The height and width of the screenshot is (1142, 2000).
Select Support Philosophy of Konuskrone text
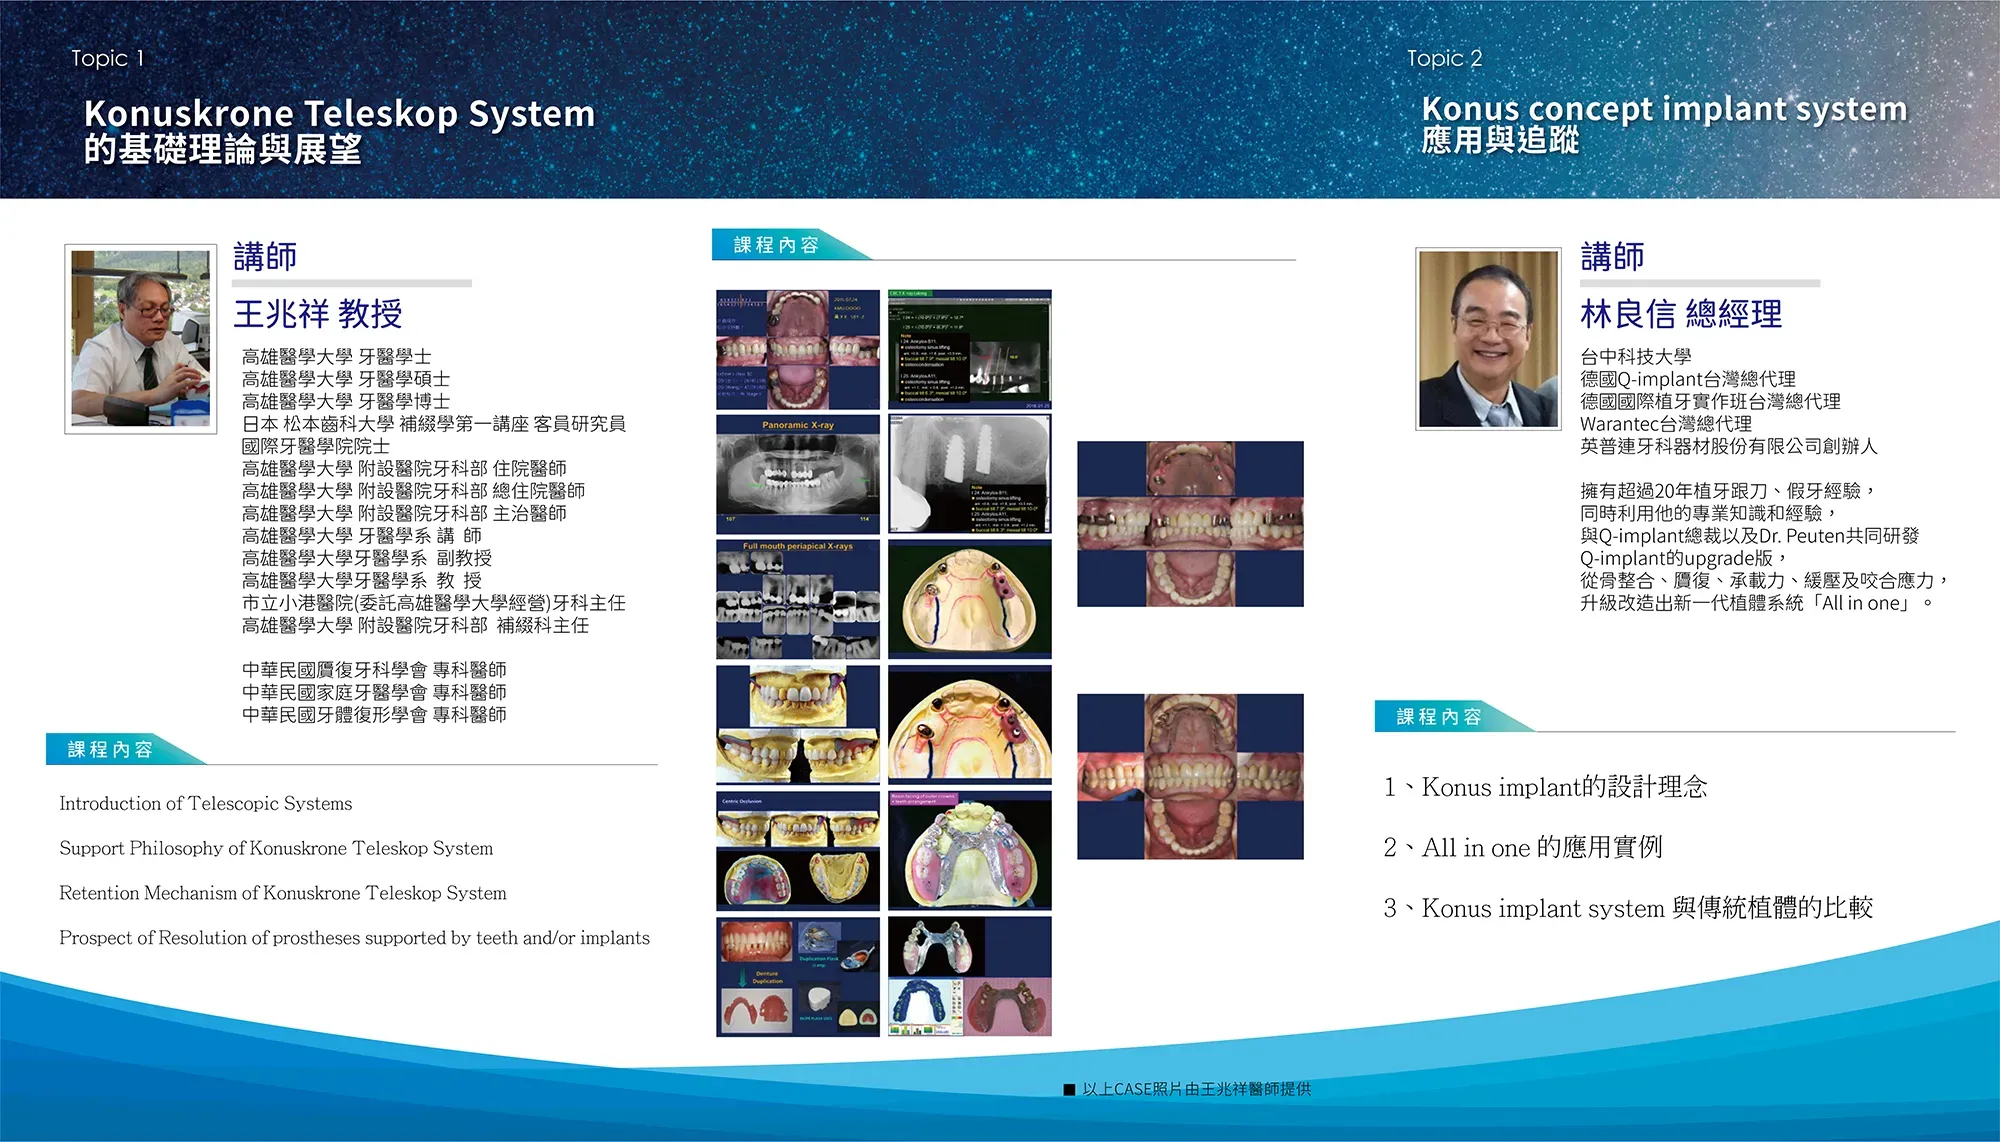[x=276, y=848]
